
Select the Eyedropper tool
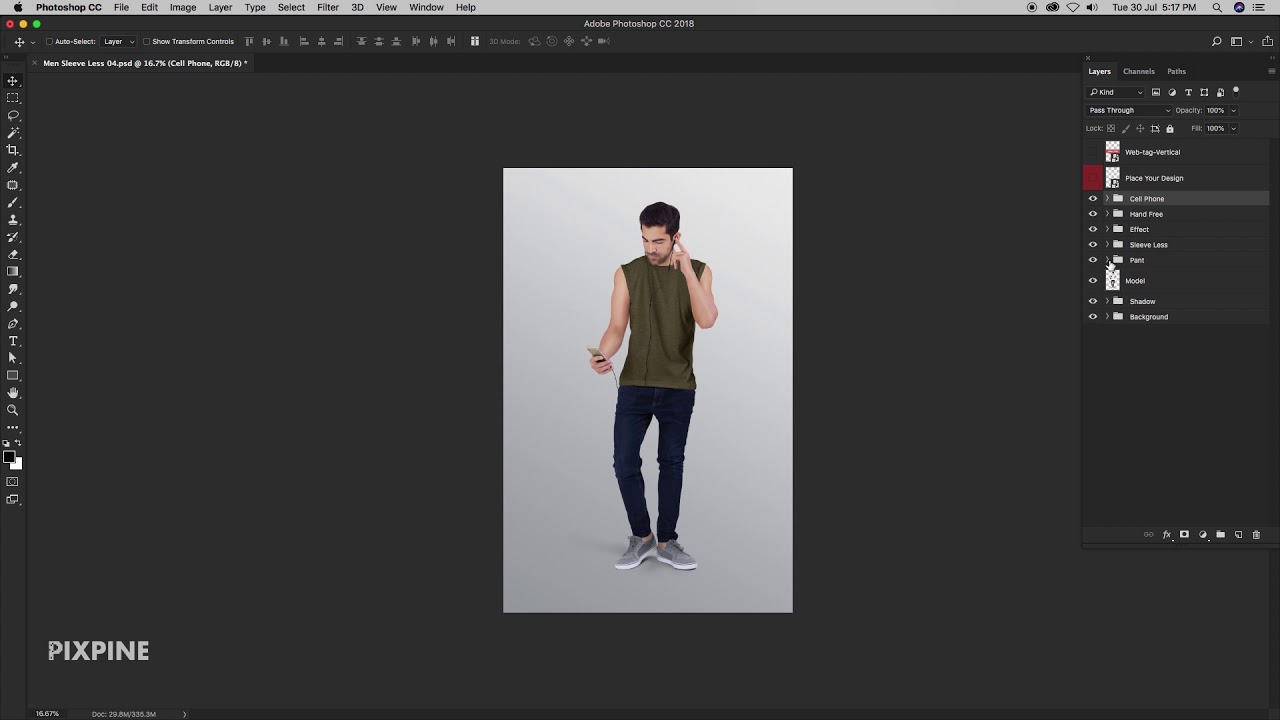coord(13,167)
